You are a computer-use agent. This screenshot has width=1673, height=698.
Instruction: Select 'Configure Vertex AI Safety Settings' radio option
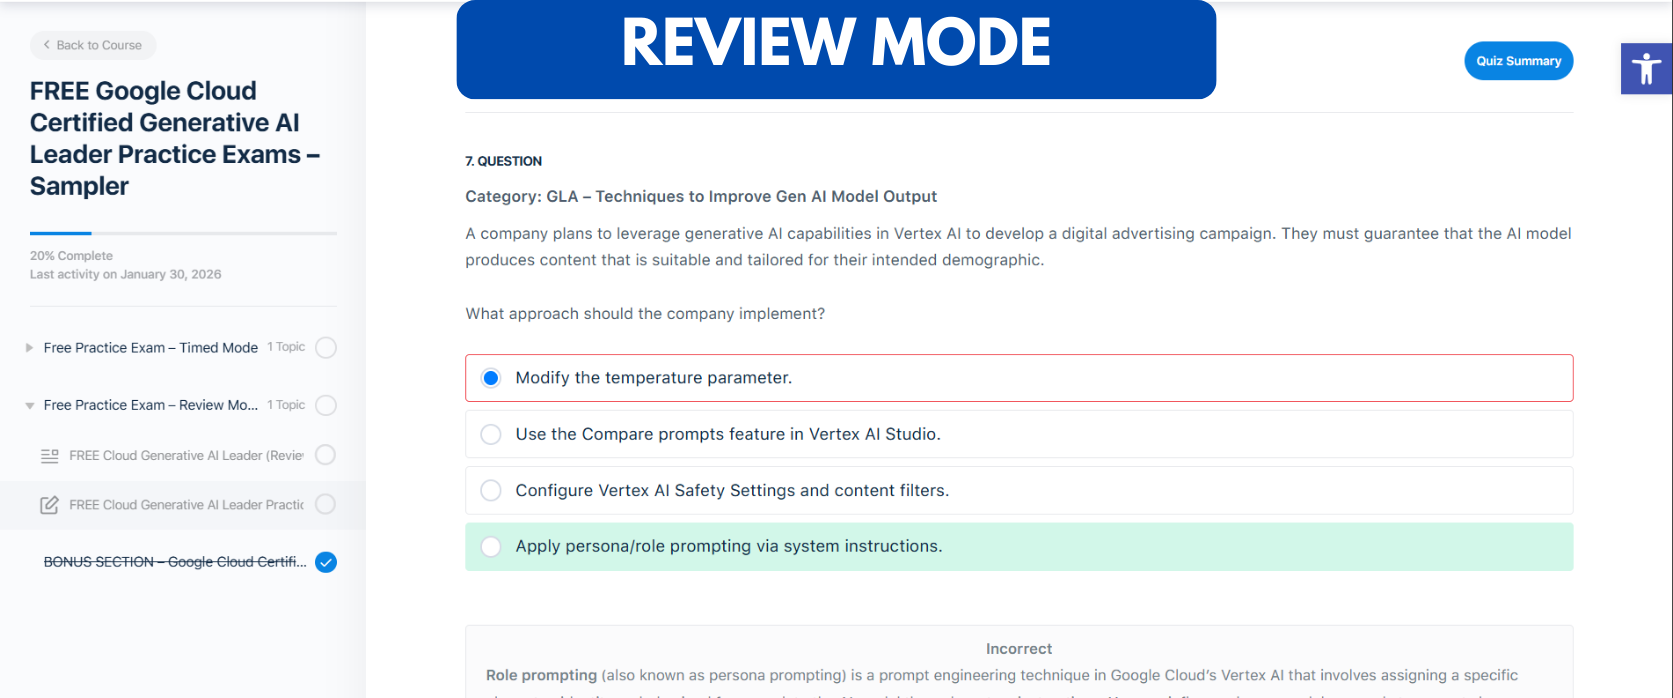coord(491,490)
